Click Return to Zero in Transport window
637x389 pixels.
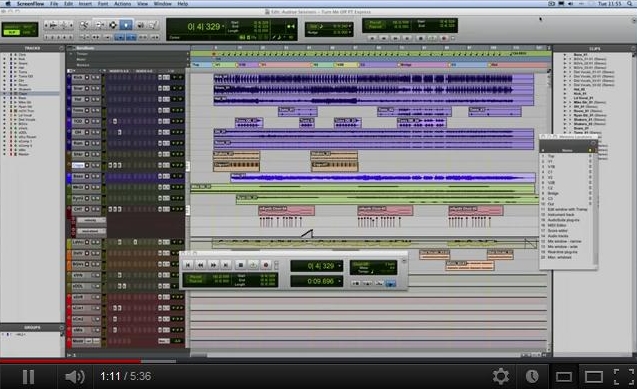188,265
